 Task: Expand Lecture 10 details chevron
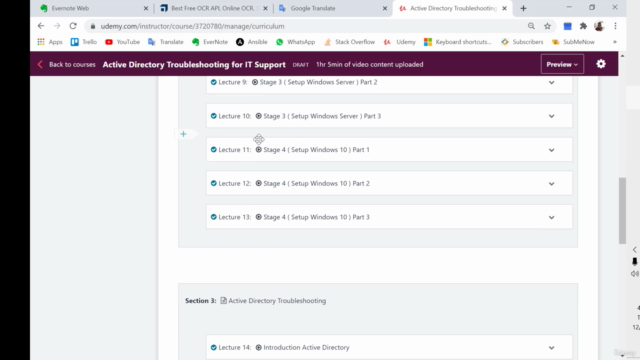point(551,116)
